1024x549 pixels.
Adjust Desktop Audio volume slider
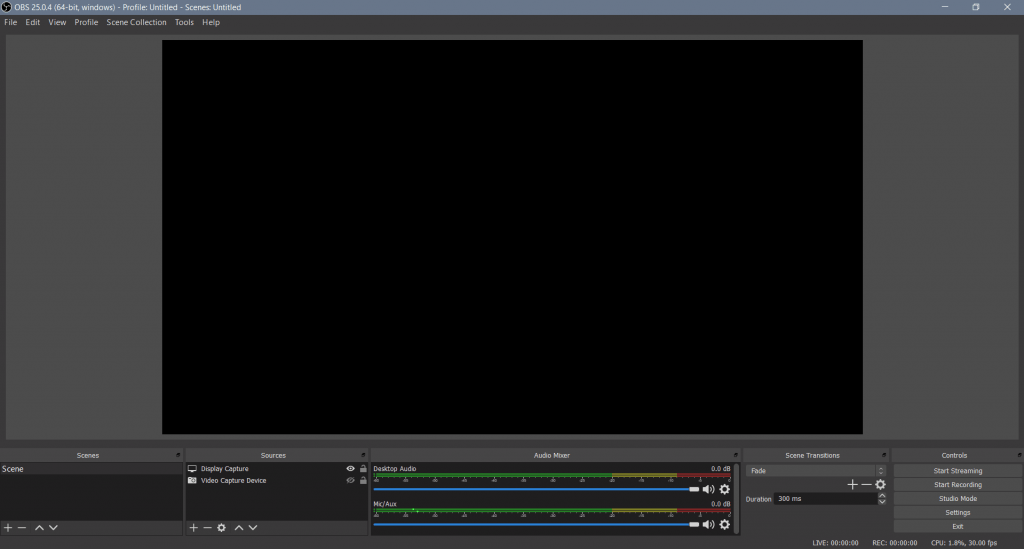pos(536,489)
